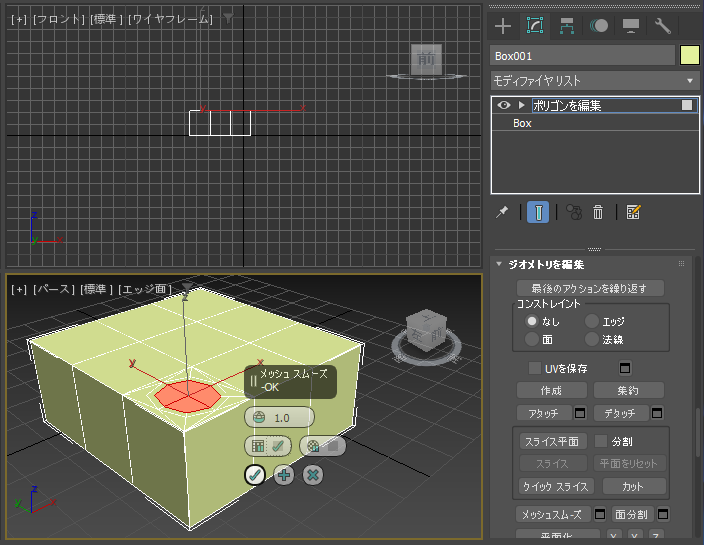Click the 前 face of front ViewCube
704x545 pixels.
tap(426, 59)
